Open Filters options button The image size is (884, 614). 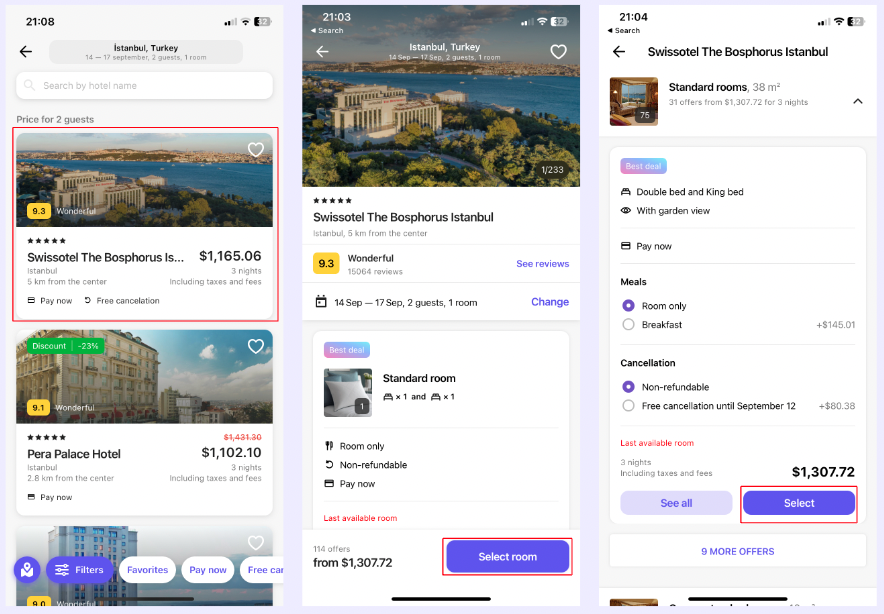point(79,570)
